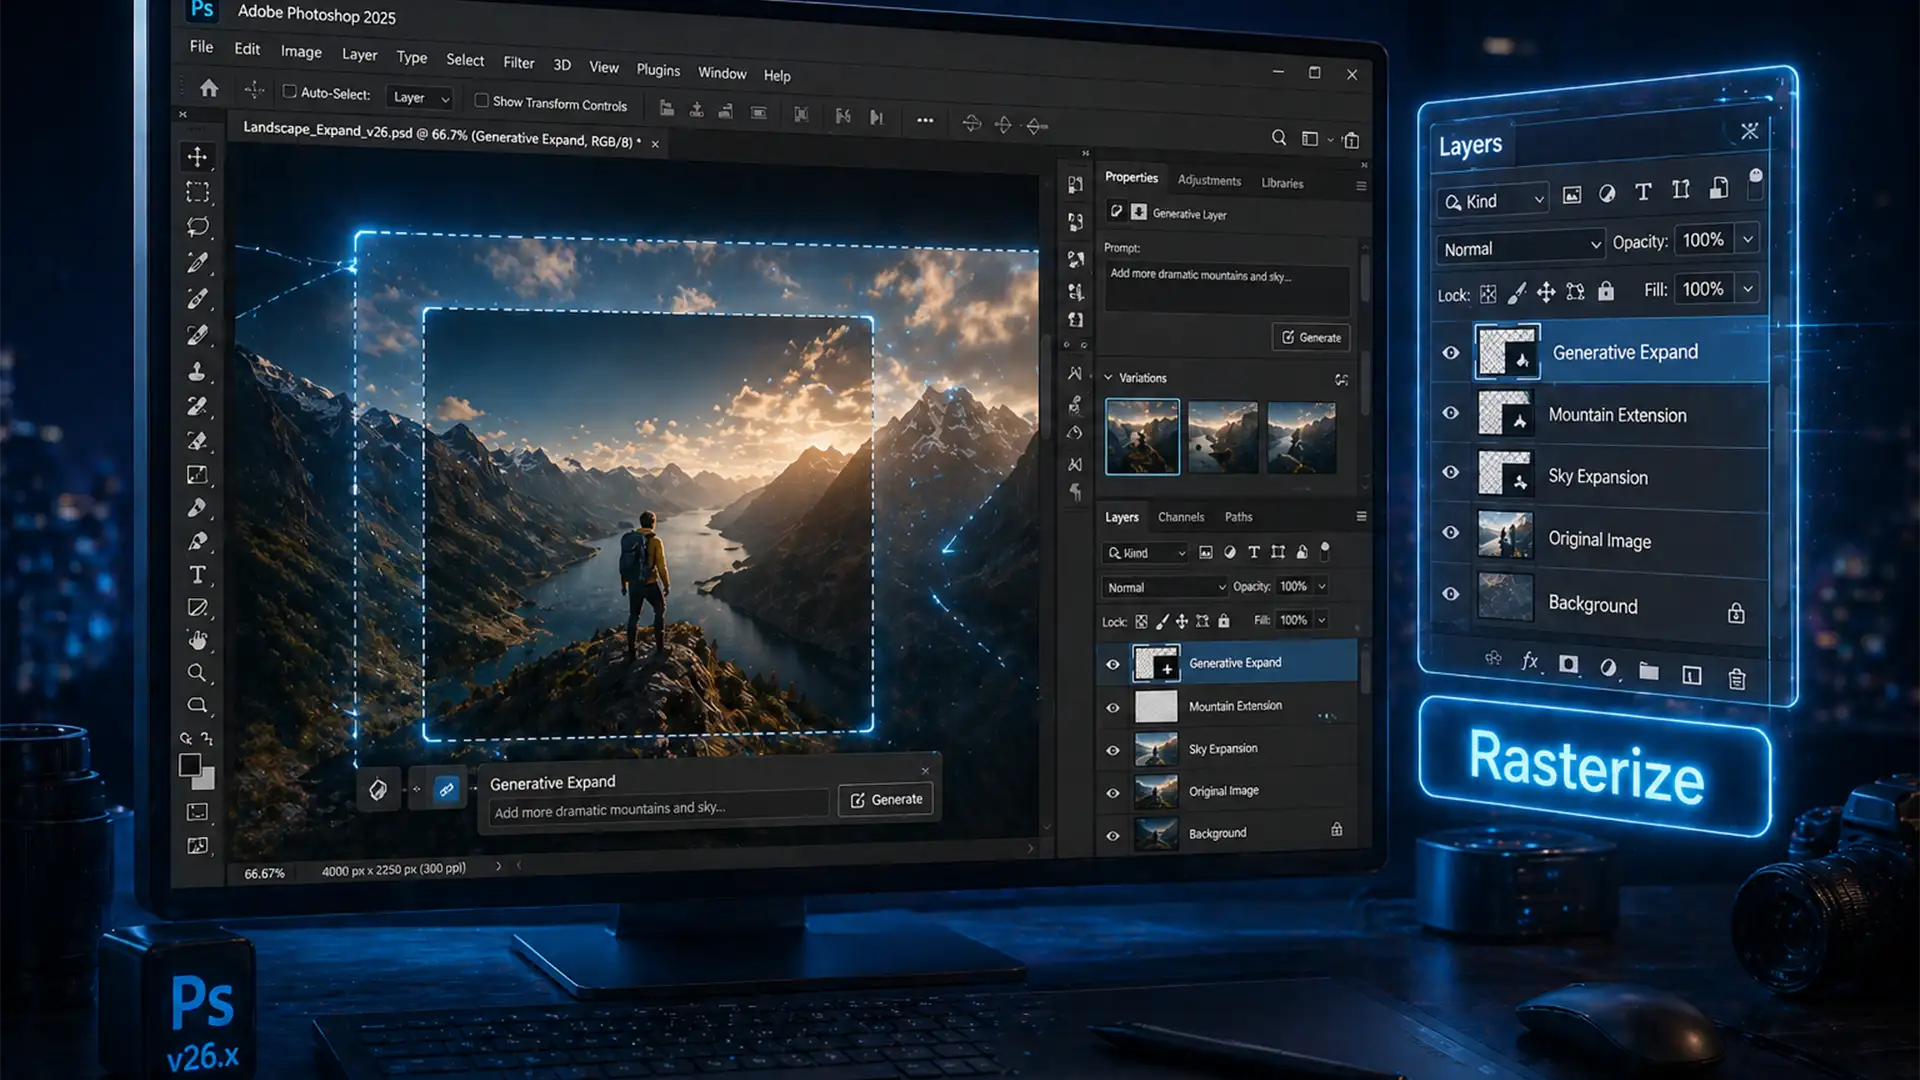Collapse the Variations section
The width and height of the screenshot is (1920, 1080).
tap(1108, 378)
